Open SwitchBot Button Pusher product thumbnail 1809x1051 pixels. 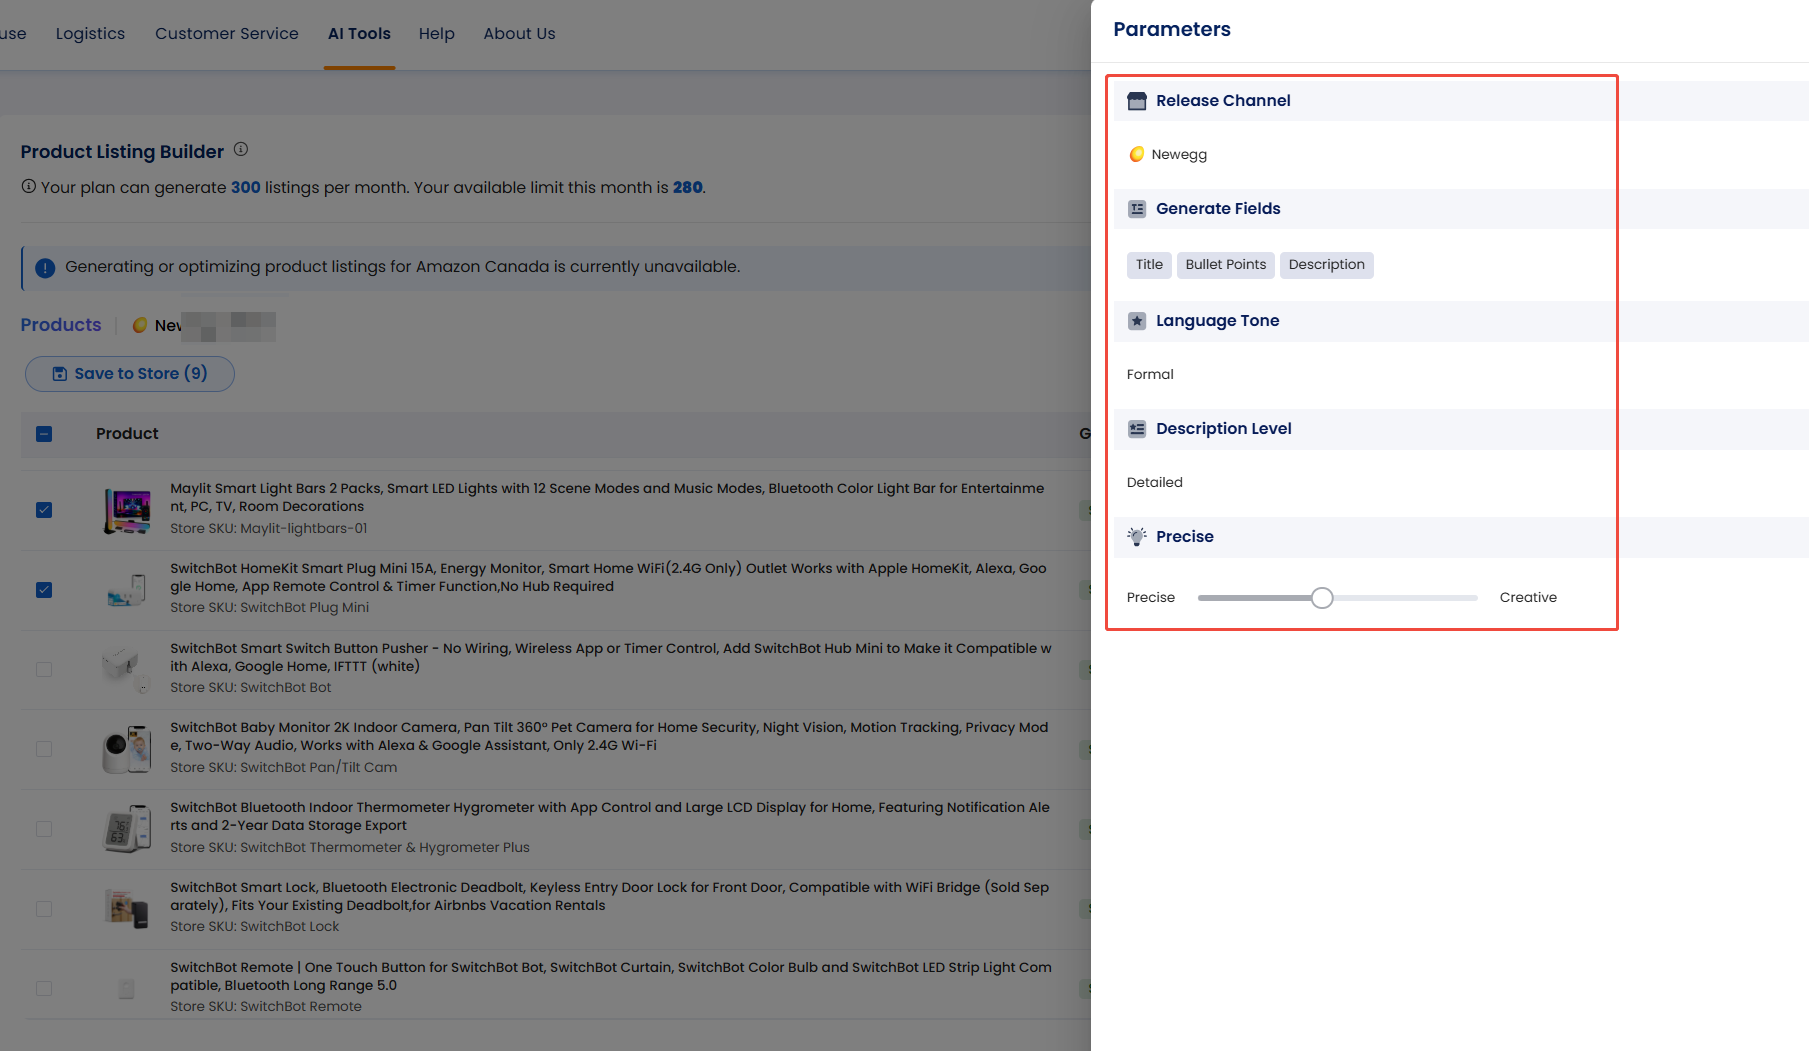[x=127, y=669]
